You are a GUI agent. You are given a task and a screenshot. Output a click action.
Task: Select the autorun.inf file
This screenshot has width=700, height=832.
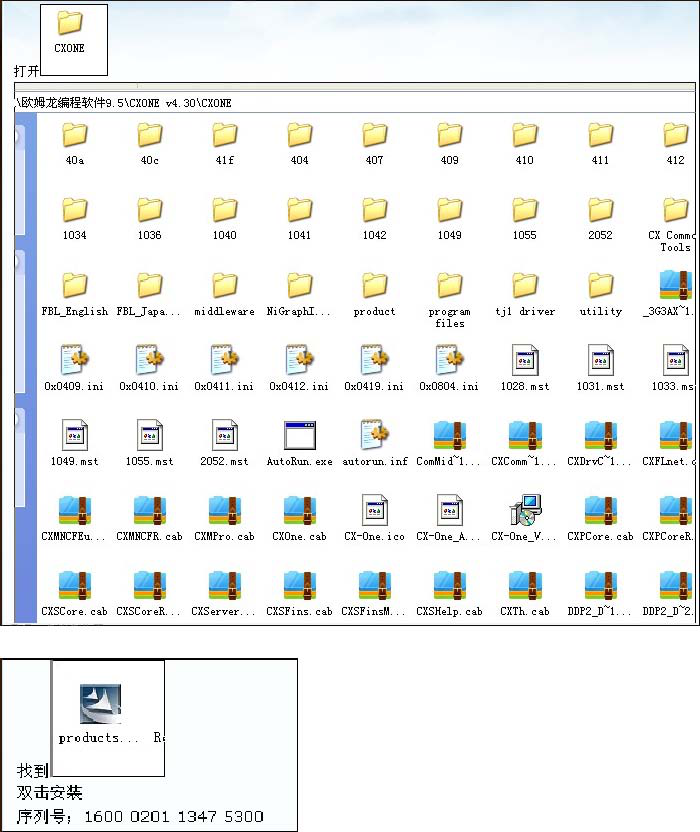[x=375, y=443]
